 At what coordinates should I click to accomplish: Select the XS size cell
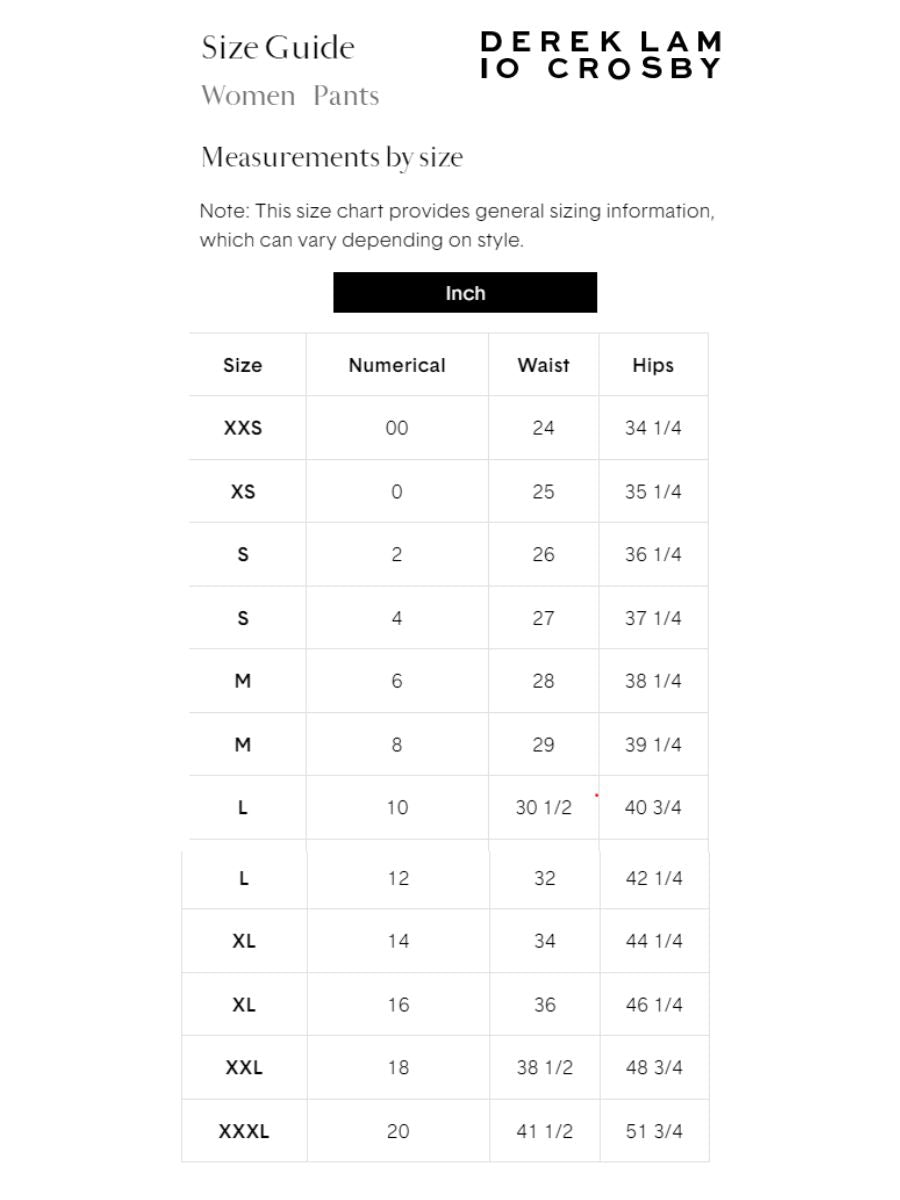coord(243,492)
